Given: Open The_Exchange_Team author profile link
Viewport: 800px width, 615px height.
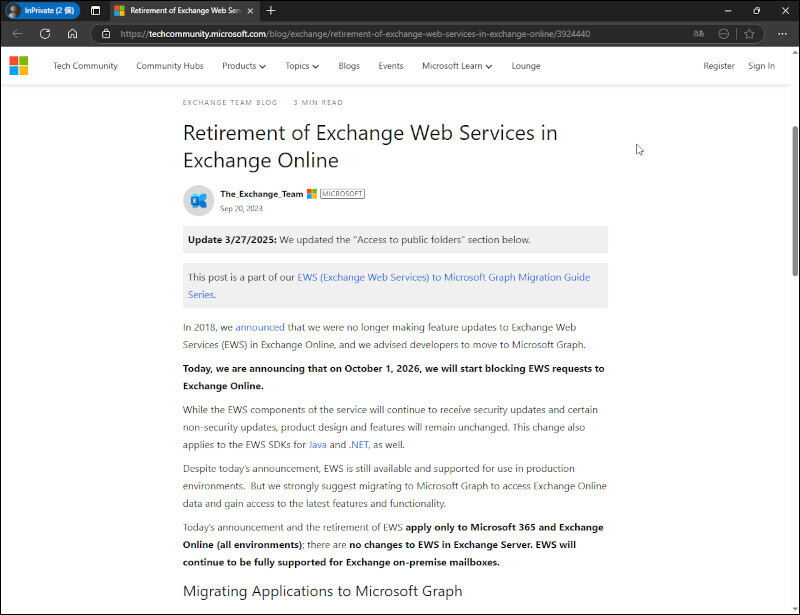Looking at the screenshot, I should (262, 194).
